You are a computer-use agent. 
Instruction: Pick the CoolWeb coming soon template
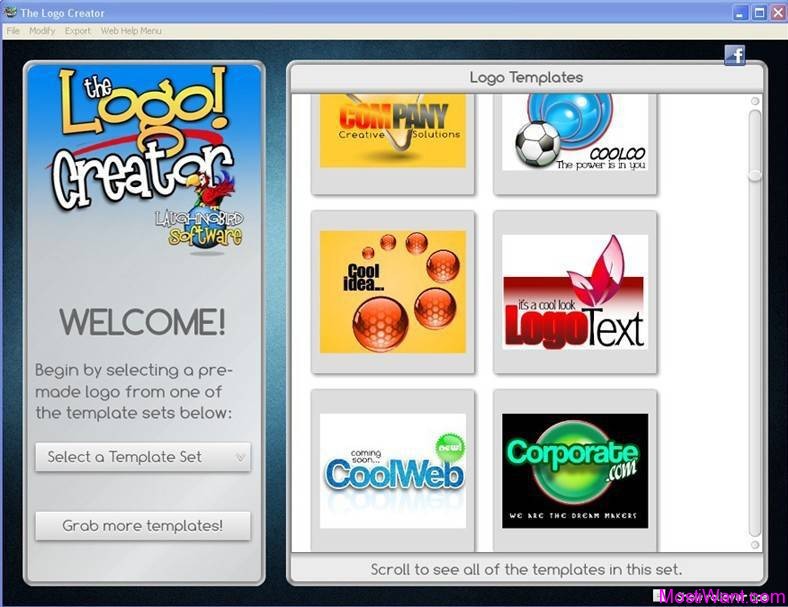tap(392, 470)
